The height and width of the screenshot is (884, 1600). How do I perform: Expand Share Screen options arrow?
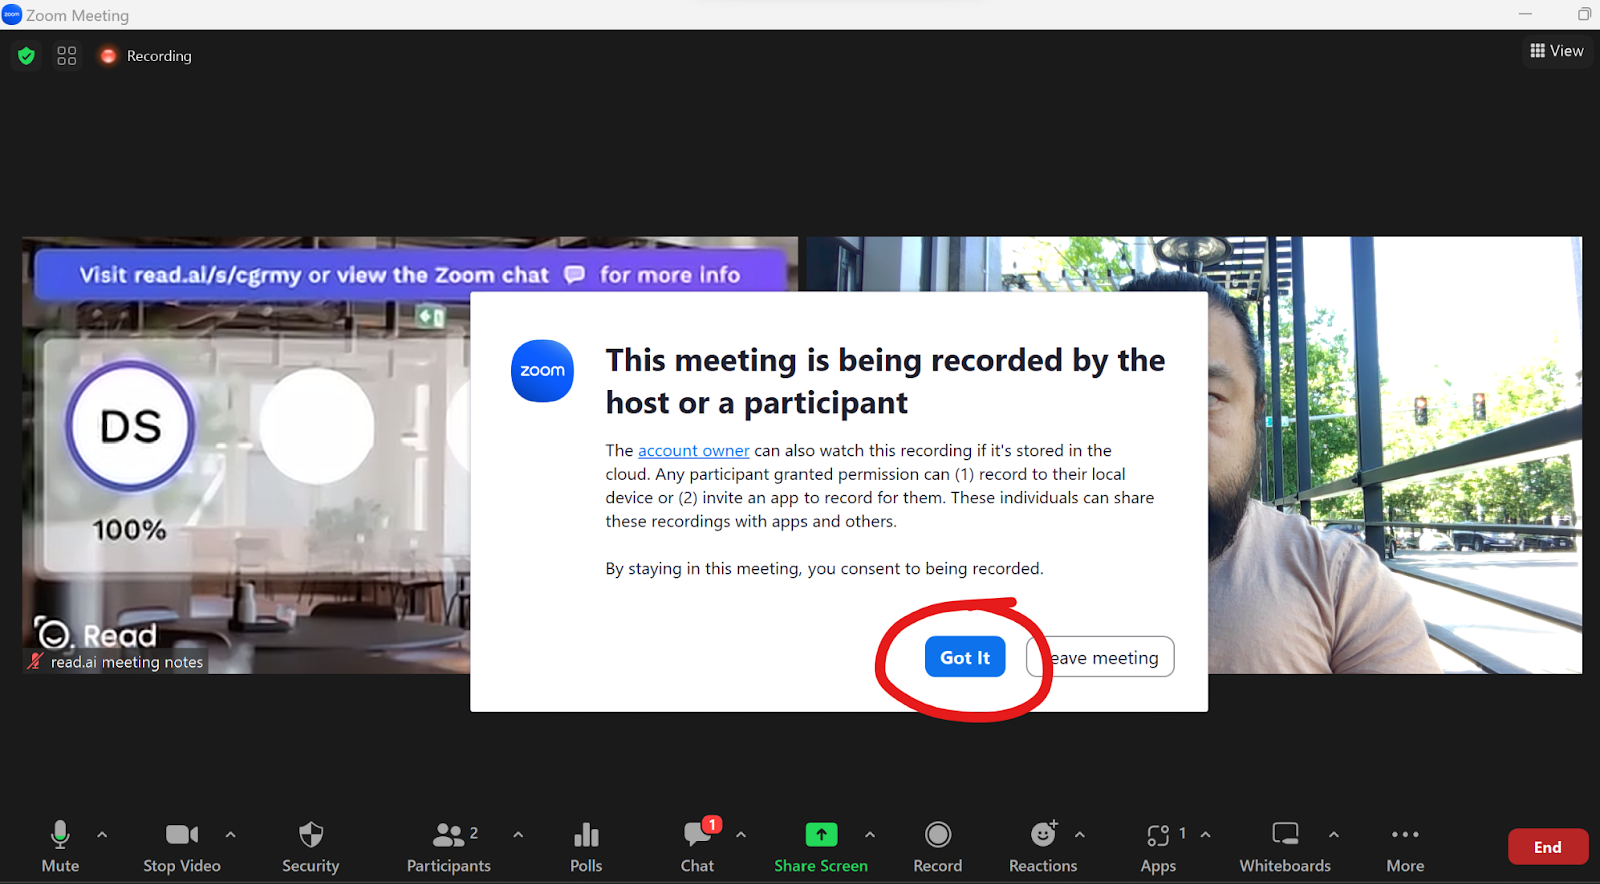(870, 834)
